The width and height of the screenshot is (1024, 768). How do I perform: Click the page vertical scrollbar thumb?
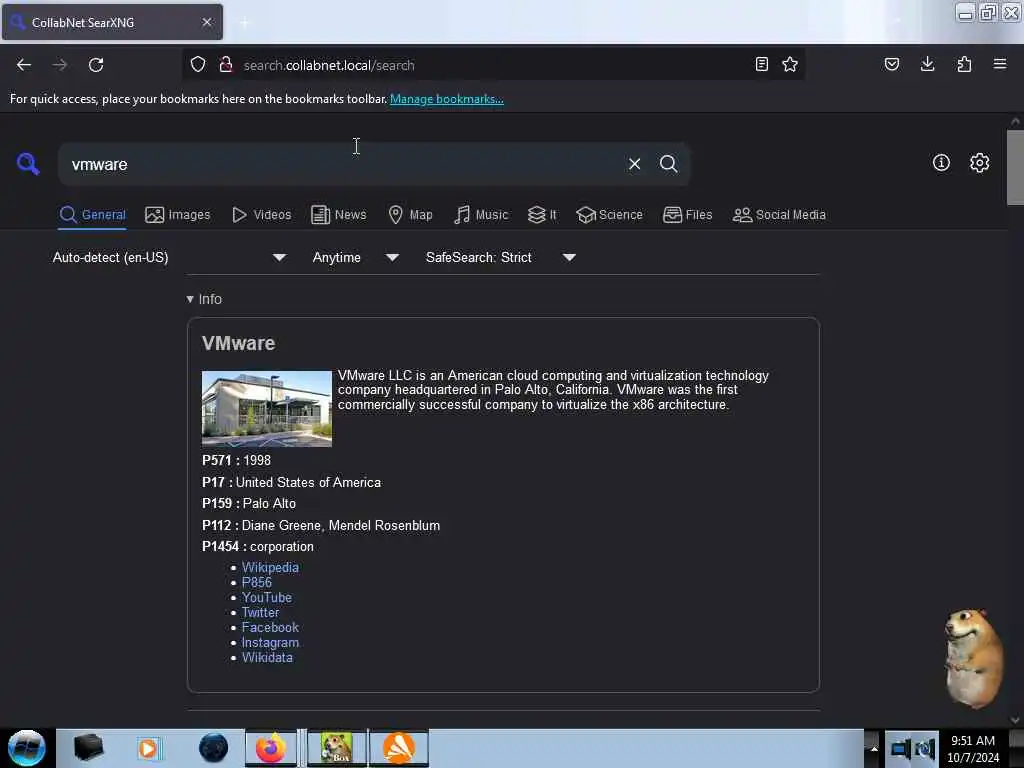pyautogui.click(x=1015, y=168)
